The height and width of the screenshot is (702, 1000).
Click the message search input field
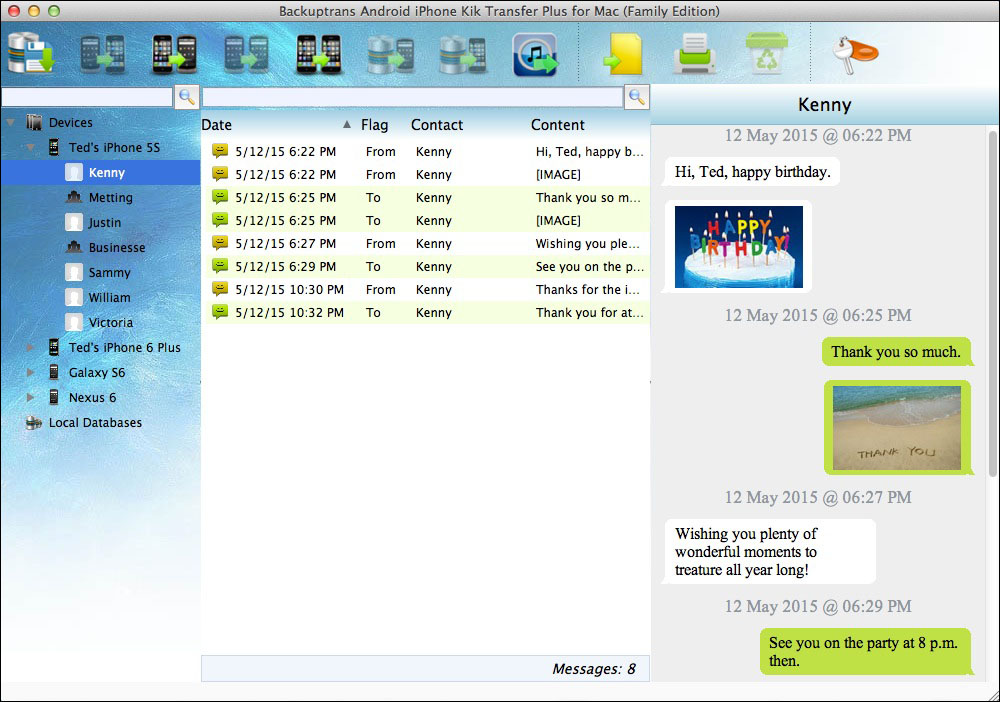coord(413,97)
